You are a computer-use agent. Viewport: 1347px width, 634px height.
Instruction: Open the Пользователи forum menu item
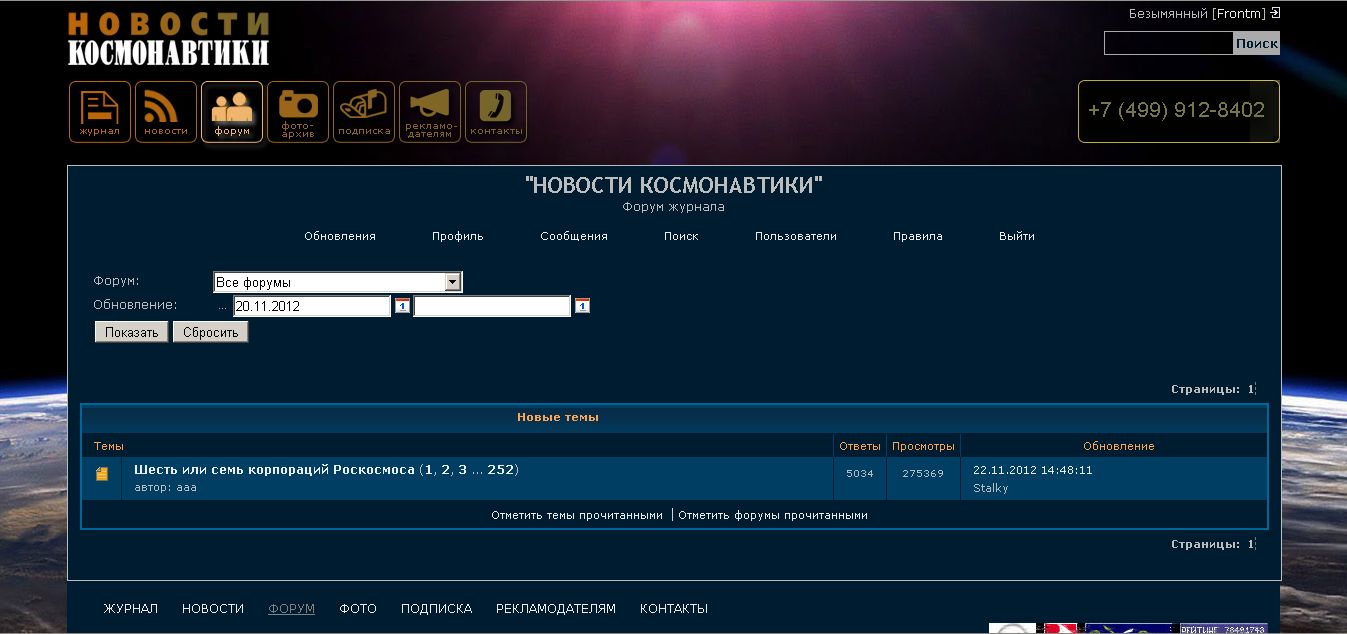click(796, 236)
